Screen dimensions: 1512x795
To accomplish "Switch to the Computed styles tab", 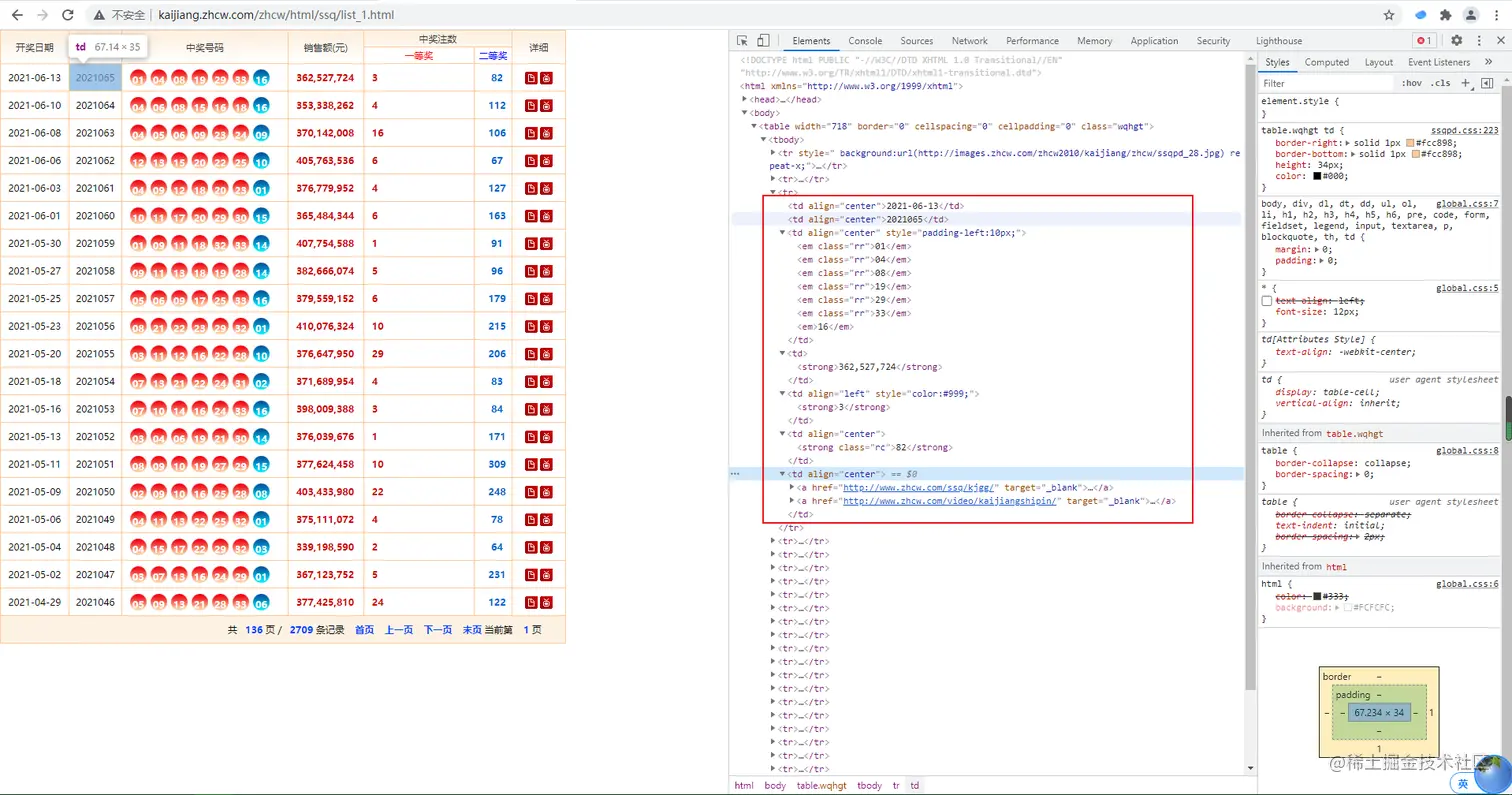I will [1326, 62].
